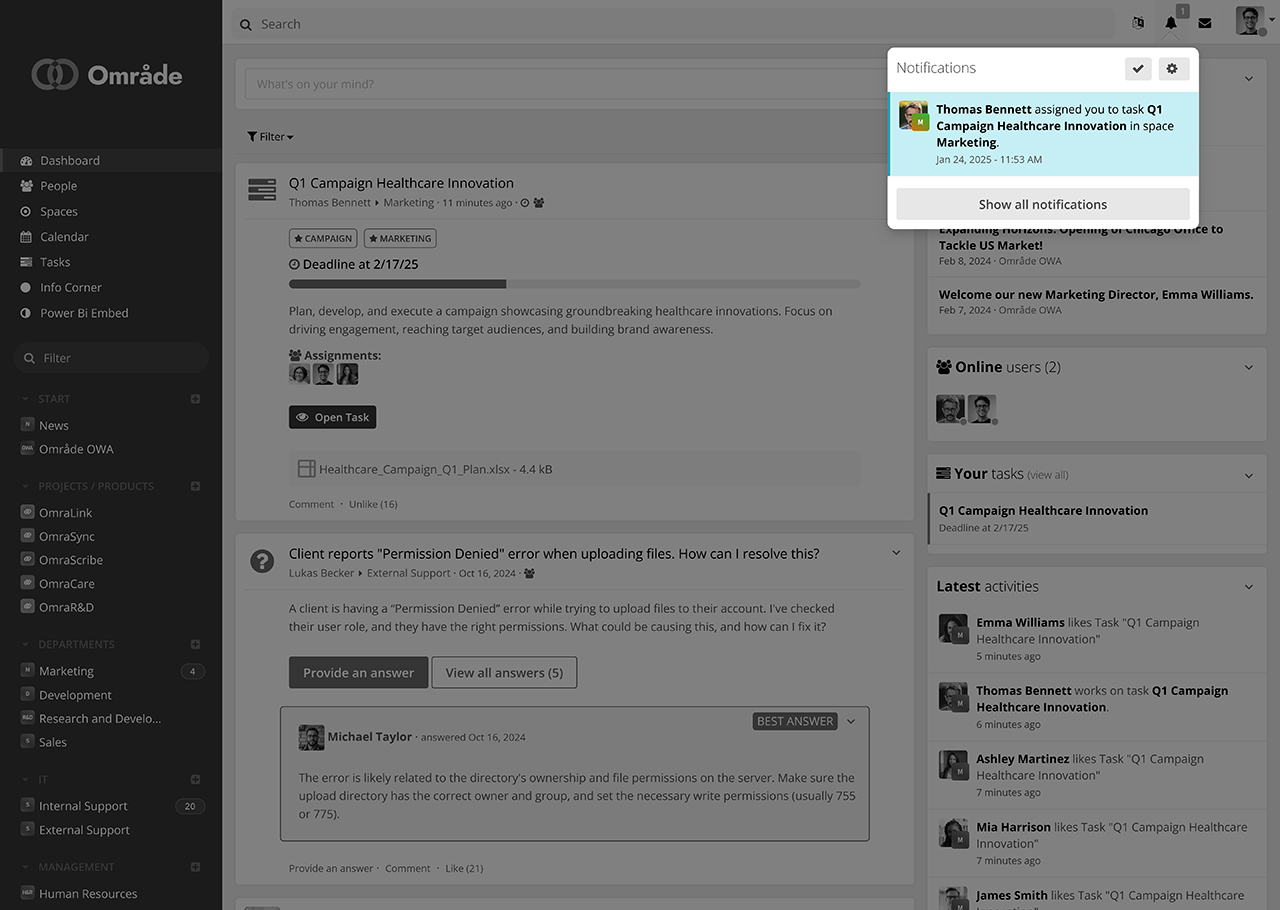
Task: Click the notifications bell icon
Action: [1171, 23]
